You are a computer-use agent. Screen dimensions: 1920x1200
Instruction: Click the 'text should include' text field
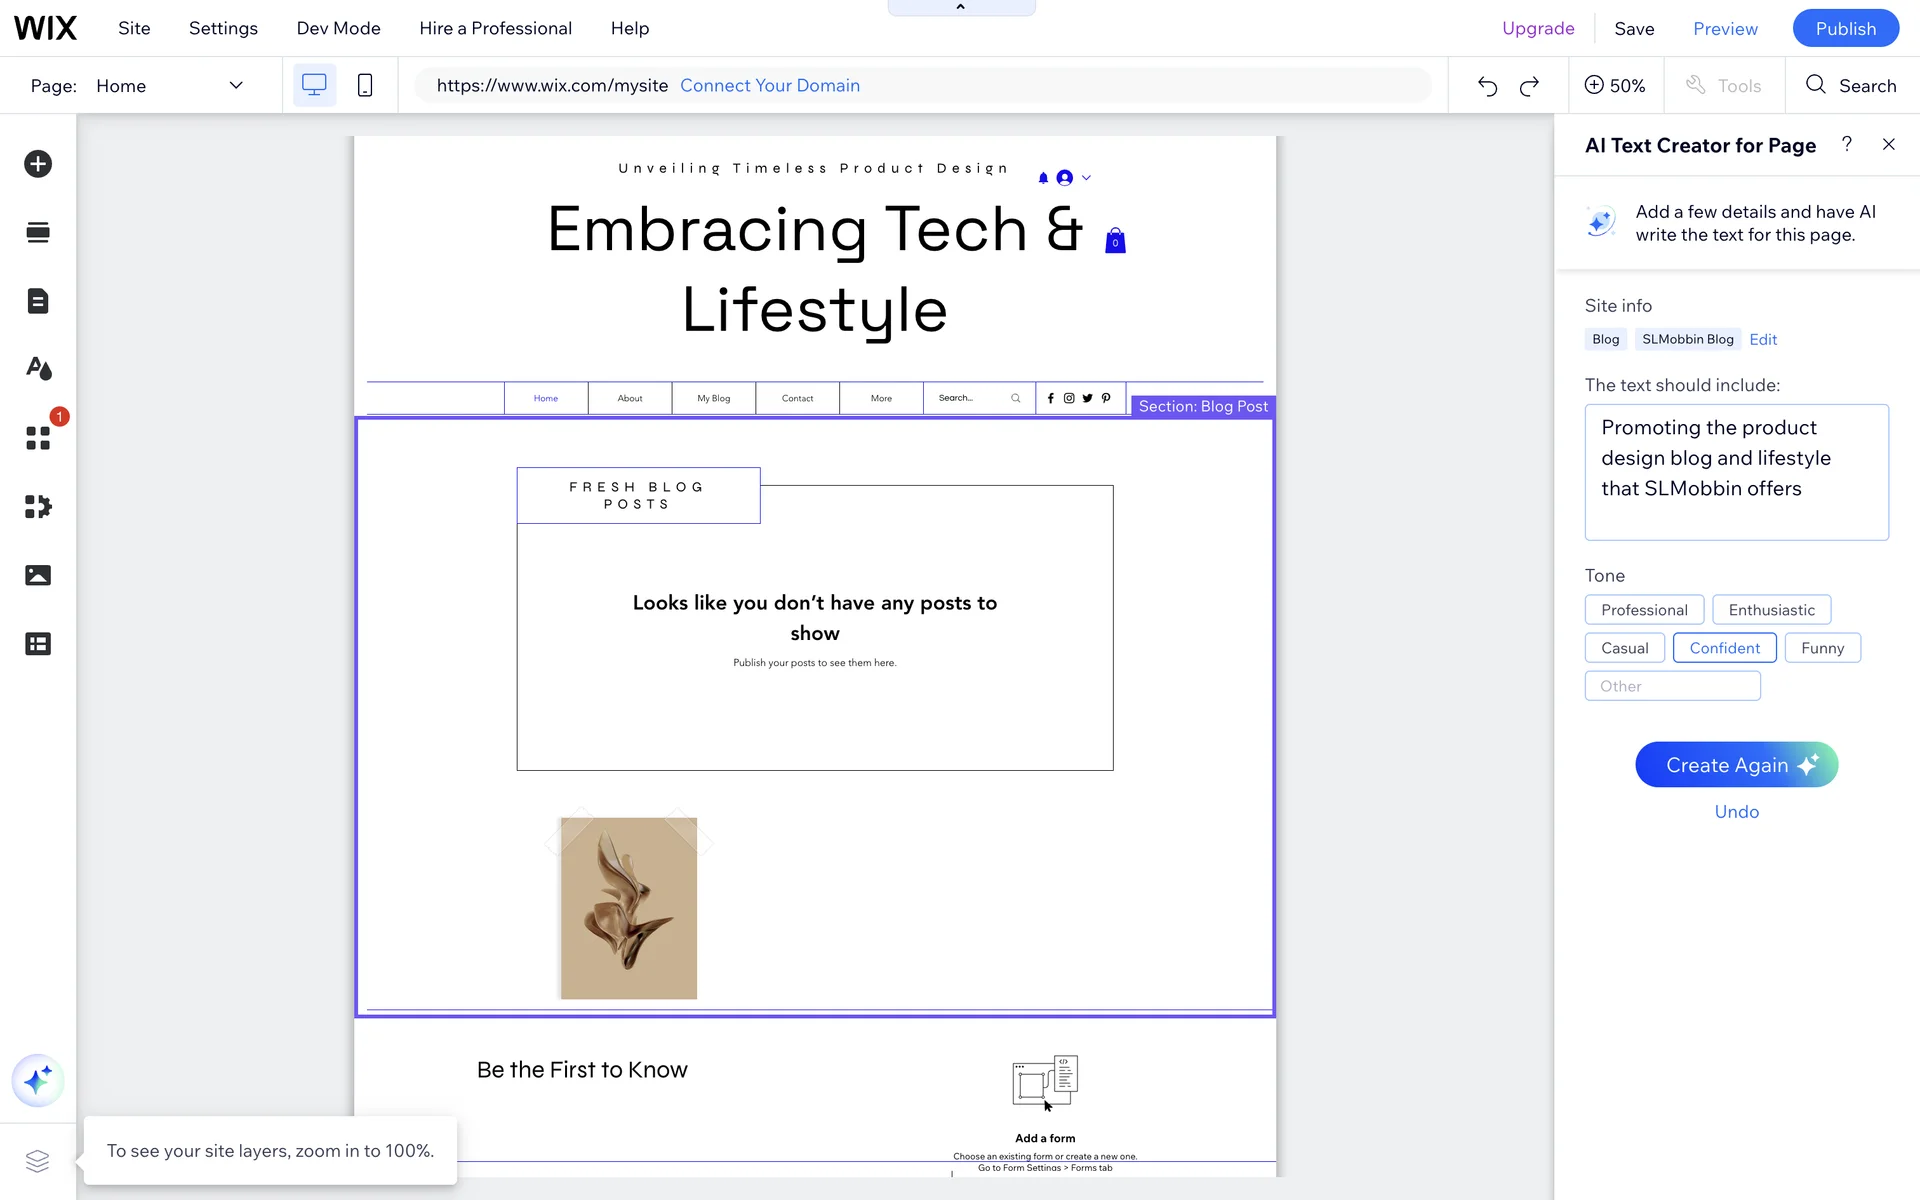[x=1735, y=472]
